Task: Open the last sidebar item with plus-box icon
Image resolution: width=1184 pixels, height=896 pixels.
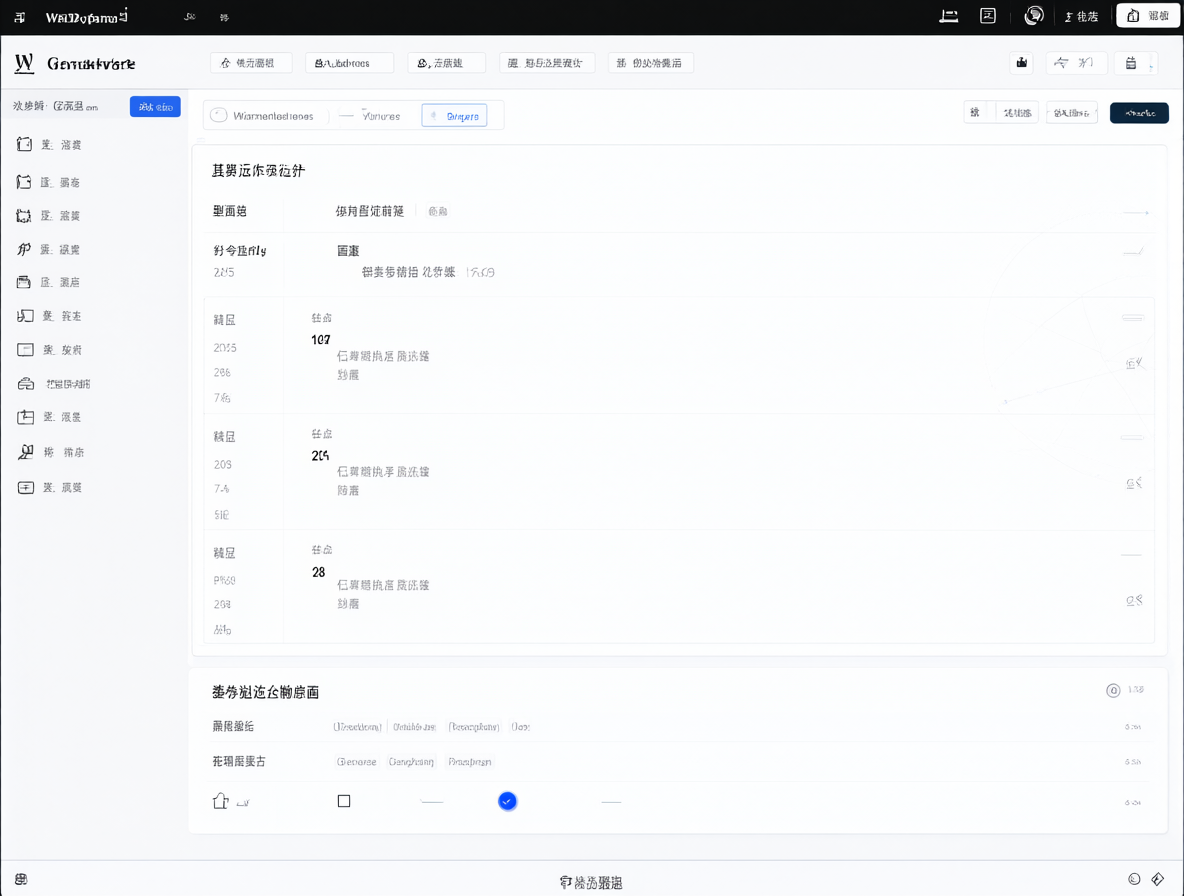Action: pyautogui.click(x=26, y=488)
